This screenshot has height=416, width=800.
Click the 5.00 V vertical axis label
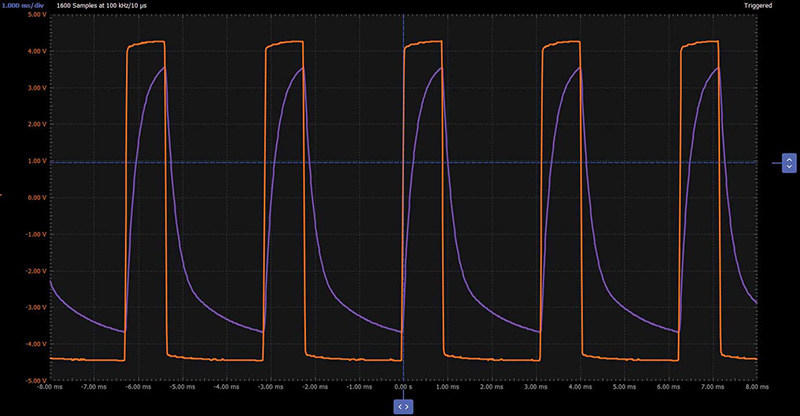pyautogui.click(x=37, y=14)
